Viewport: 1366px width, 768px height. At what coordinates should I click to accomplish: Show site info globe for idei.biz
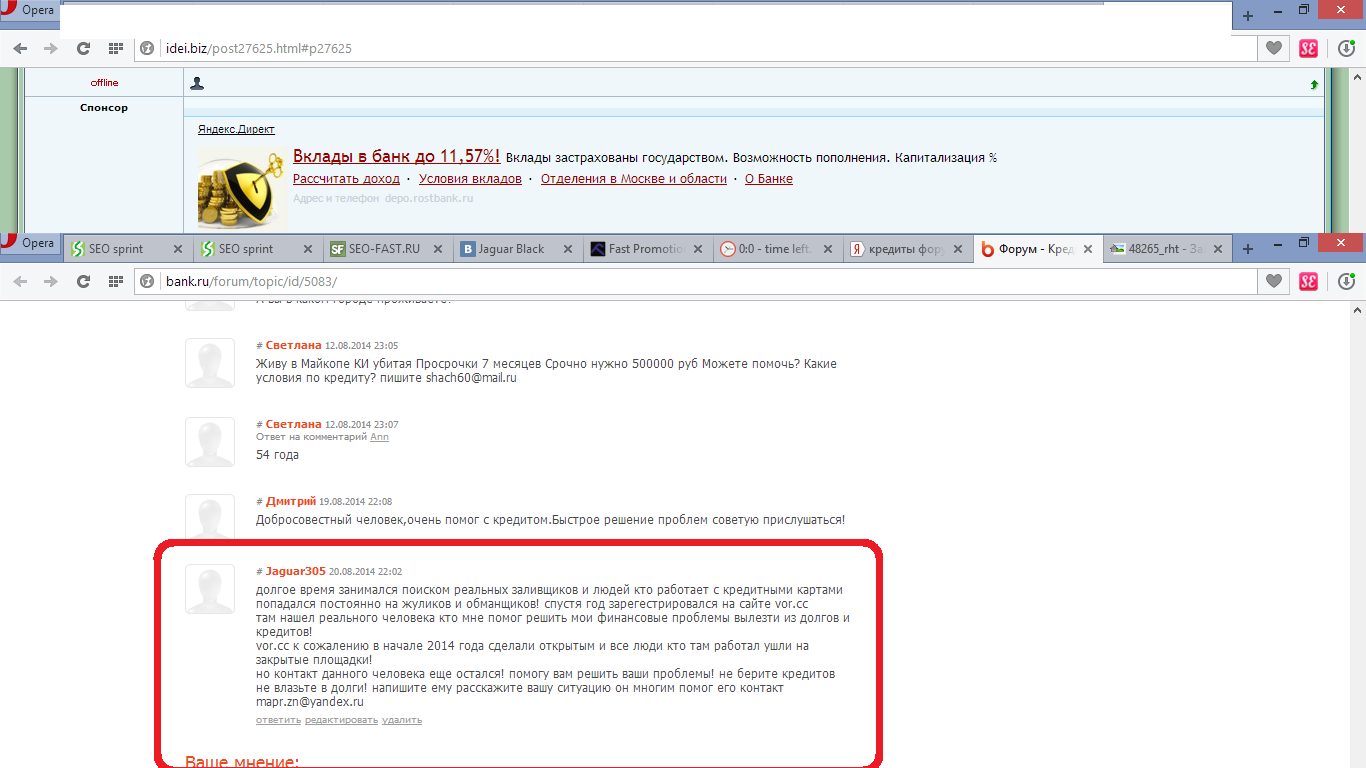pyautogui.click(x=148, y=48)
